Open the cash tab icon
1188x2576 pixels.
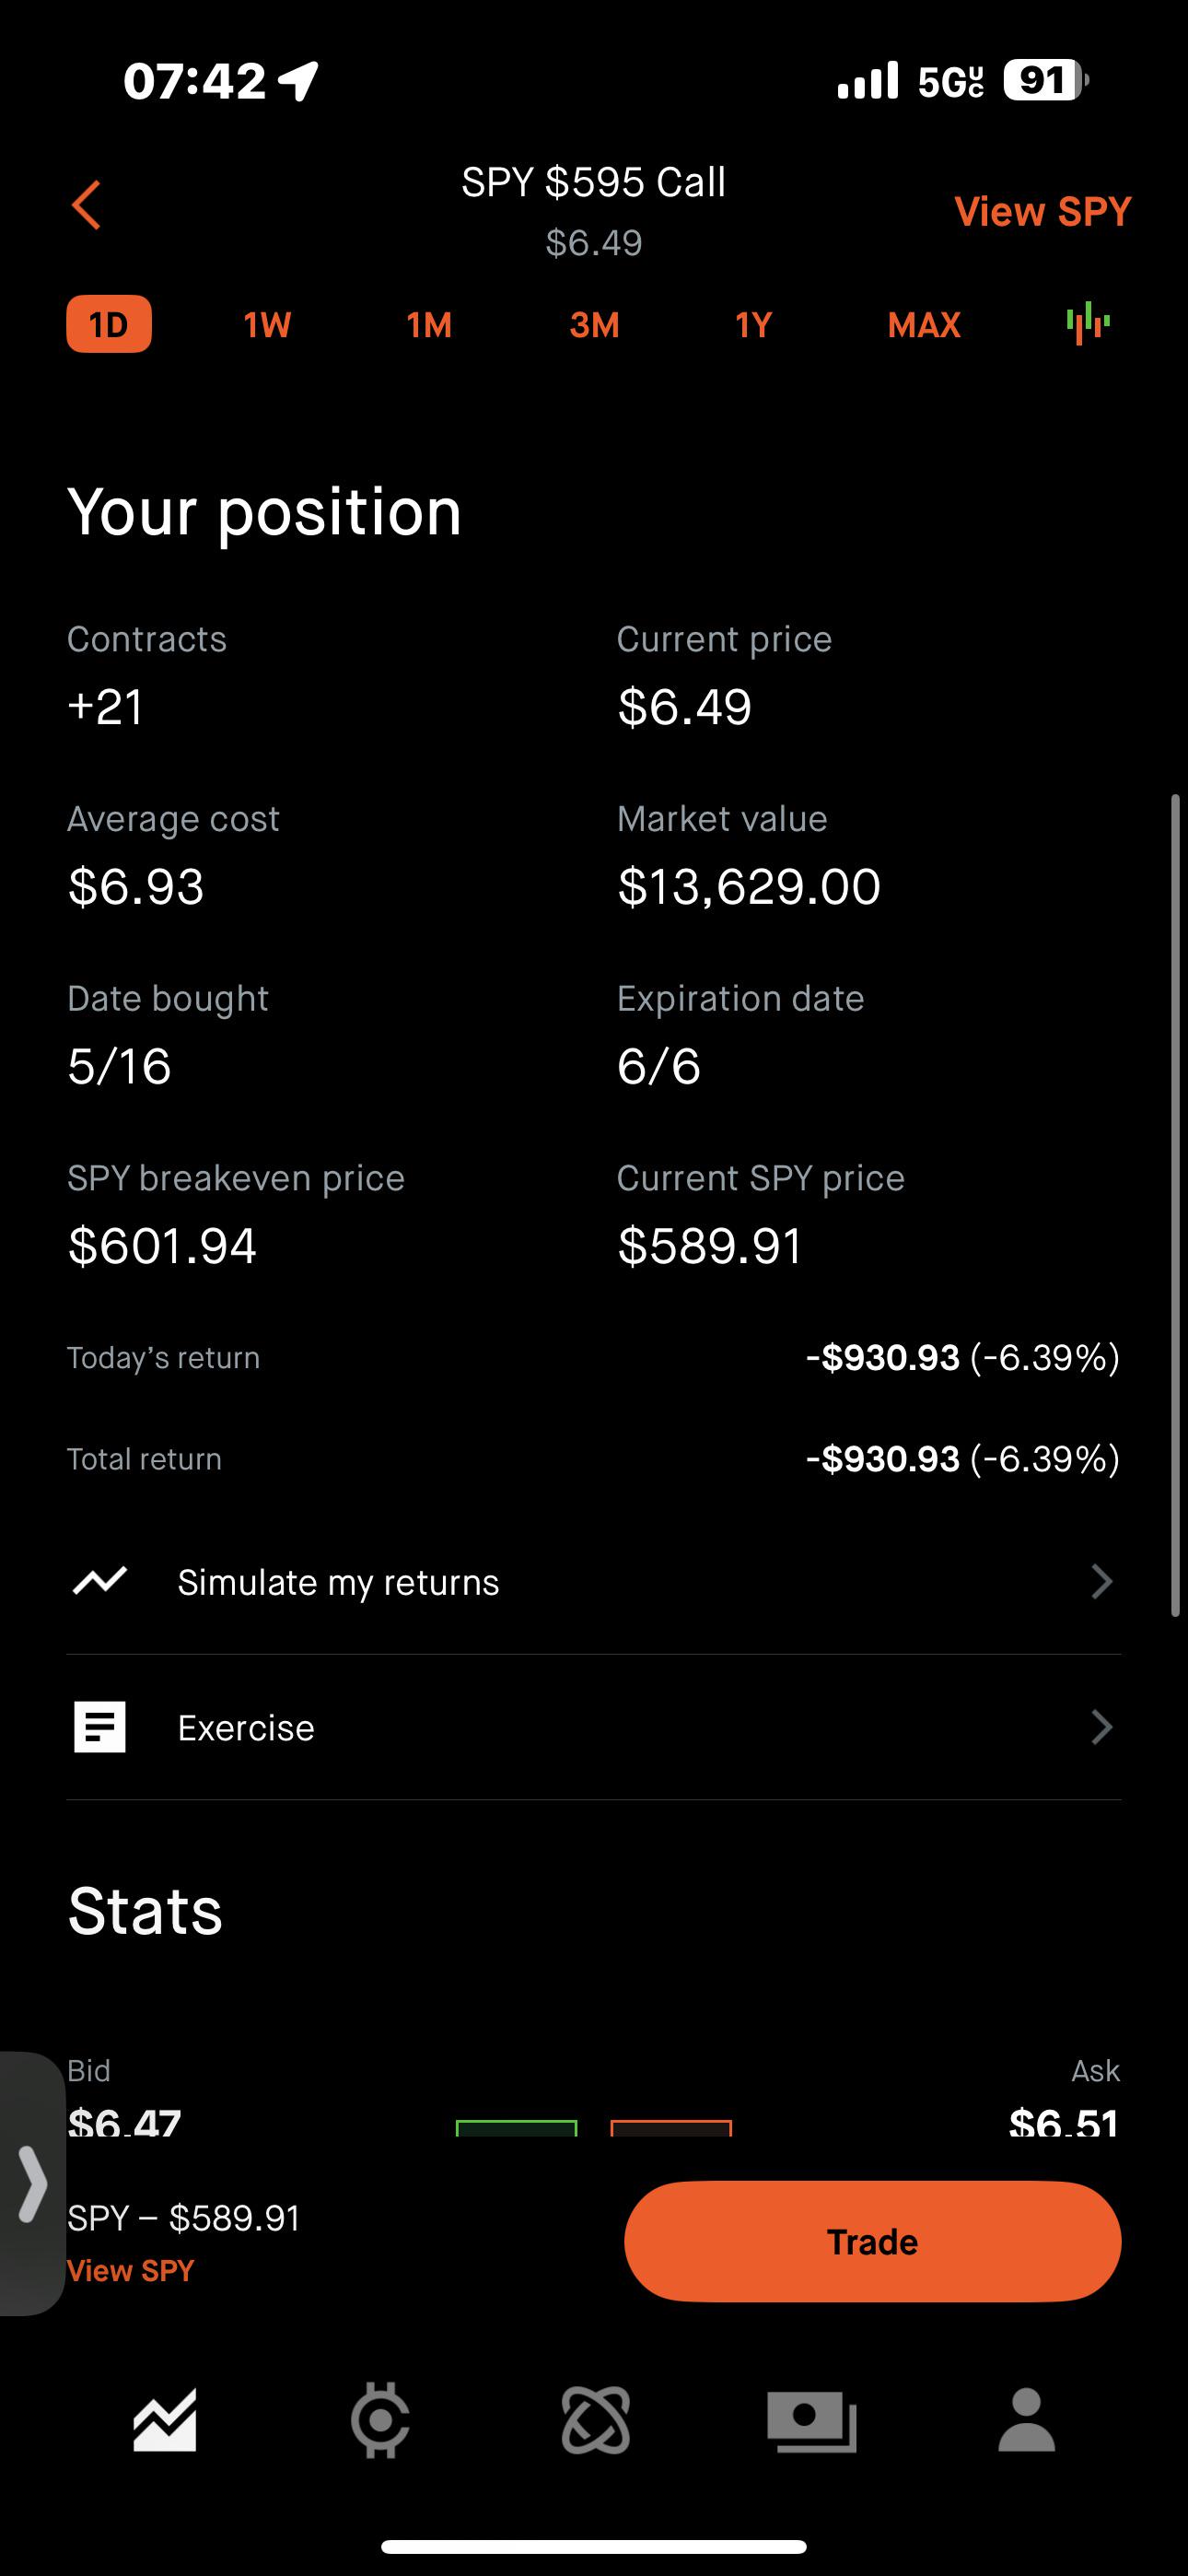tap(812, 2422)
